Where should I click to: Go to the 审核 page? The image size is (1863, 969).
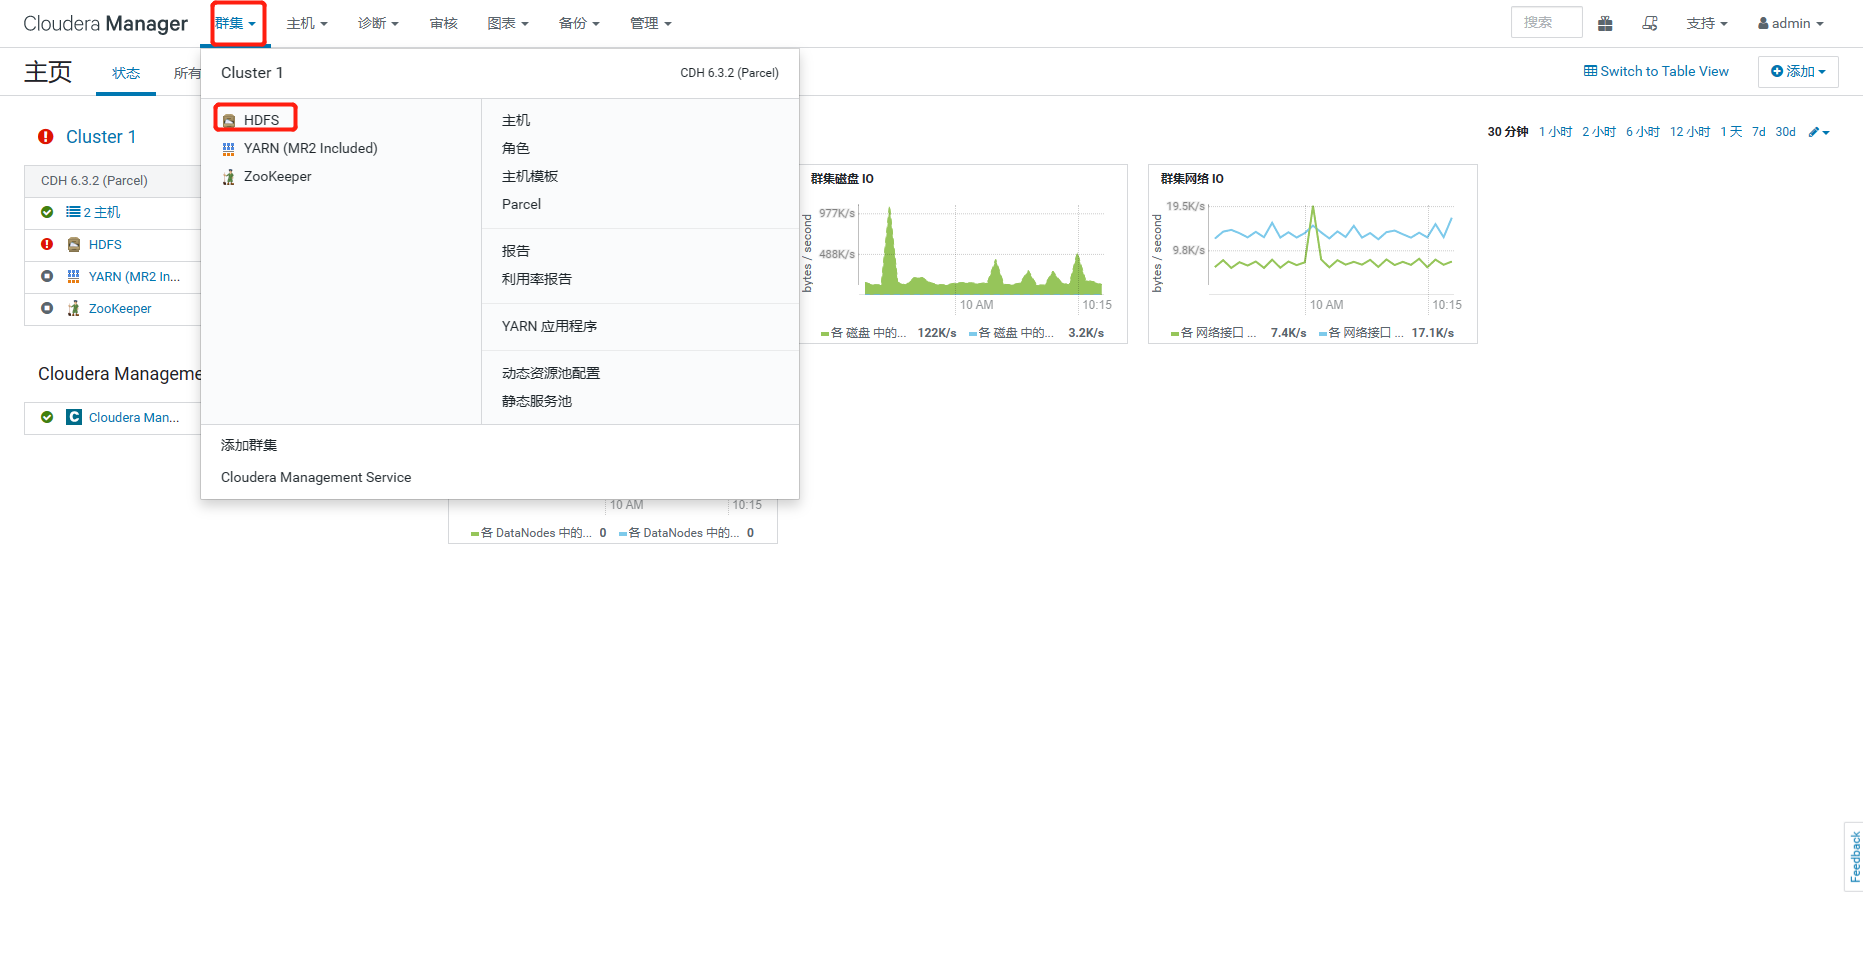[444, 24]
